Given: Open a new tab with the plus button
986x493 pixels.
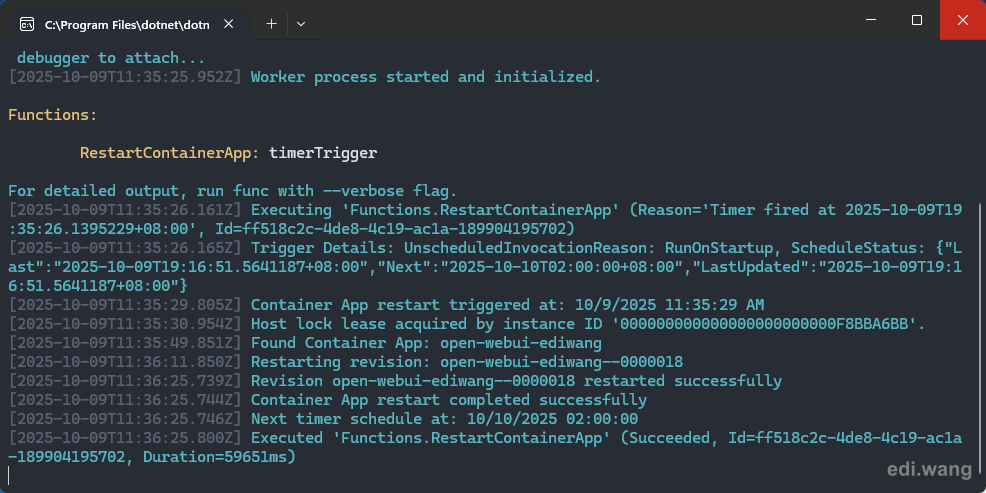Looking at the screenshot, I should (271, 23).
